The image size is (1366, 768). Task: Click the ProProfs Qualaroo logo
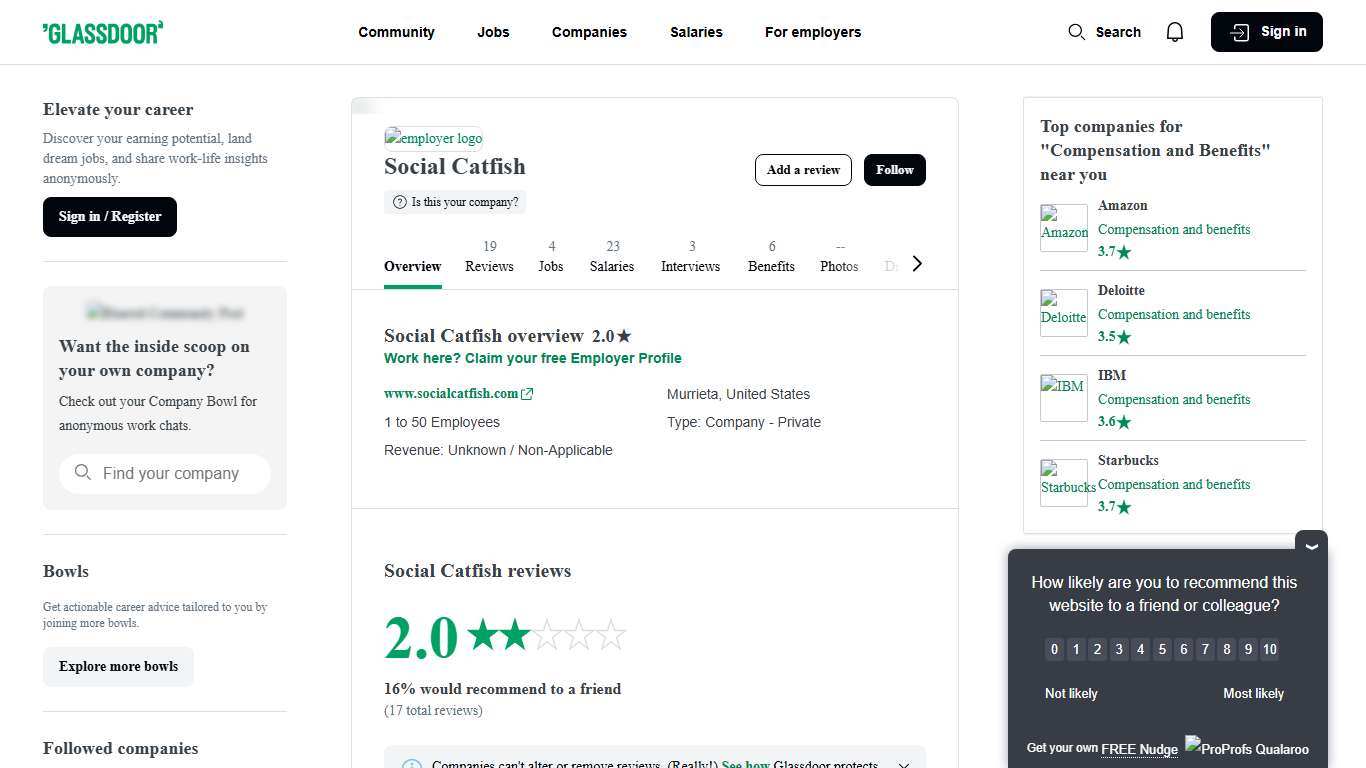click(1246, 747)
